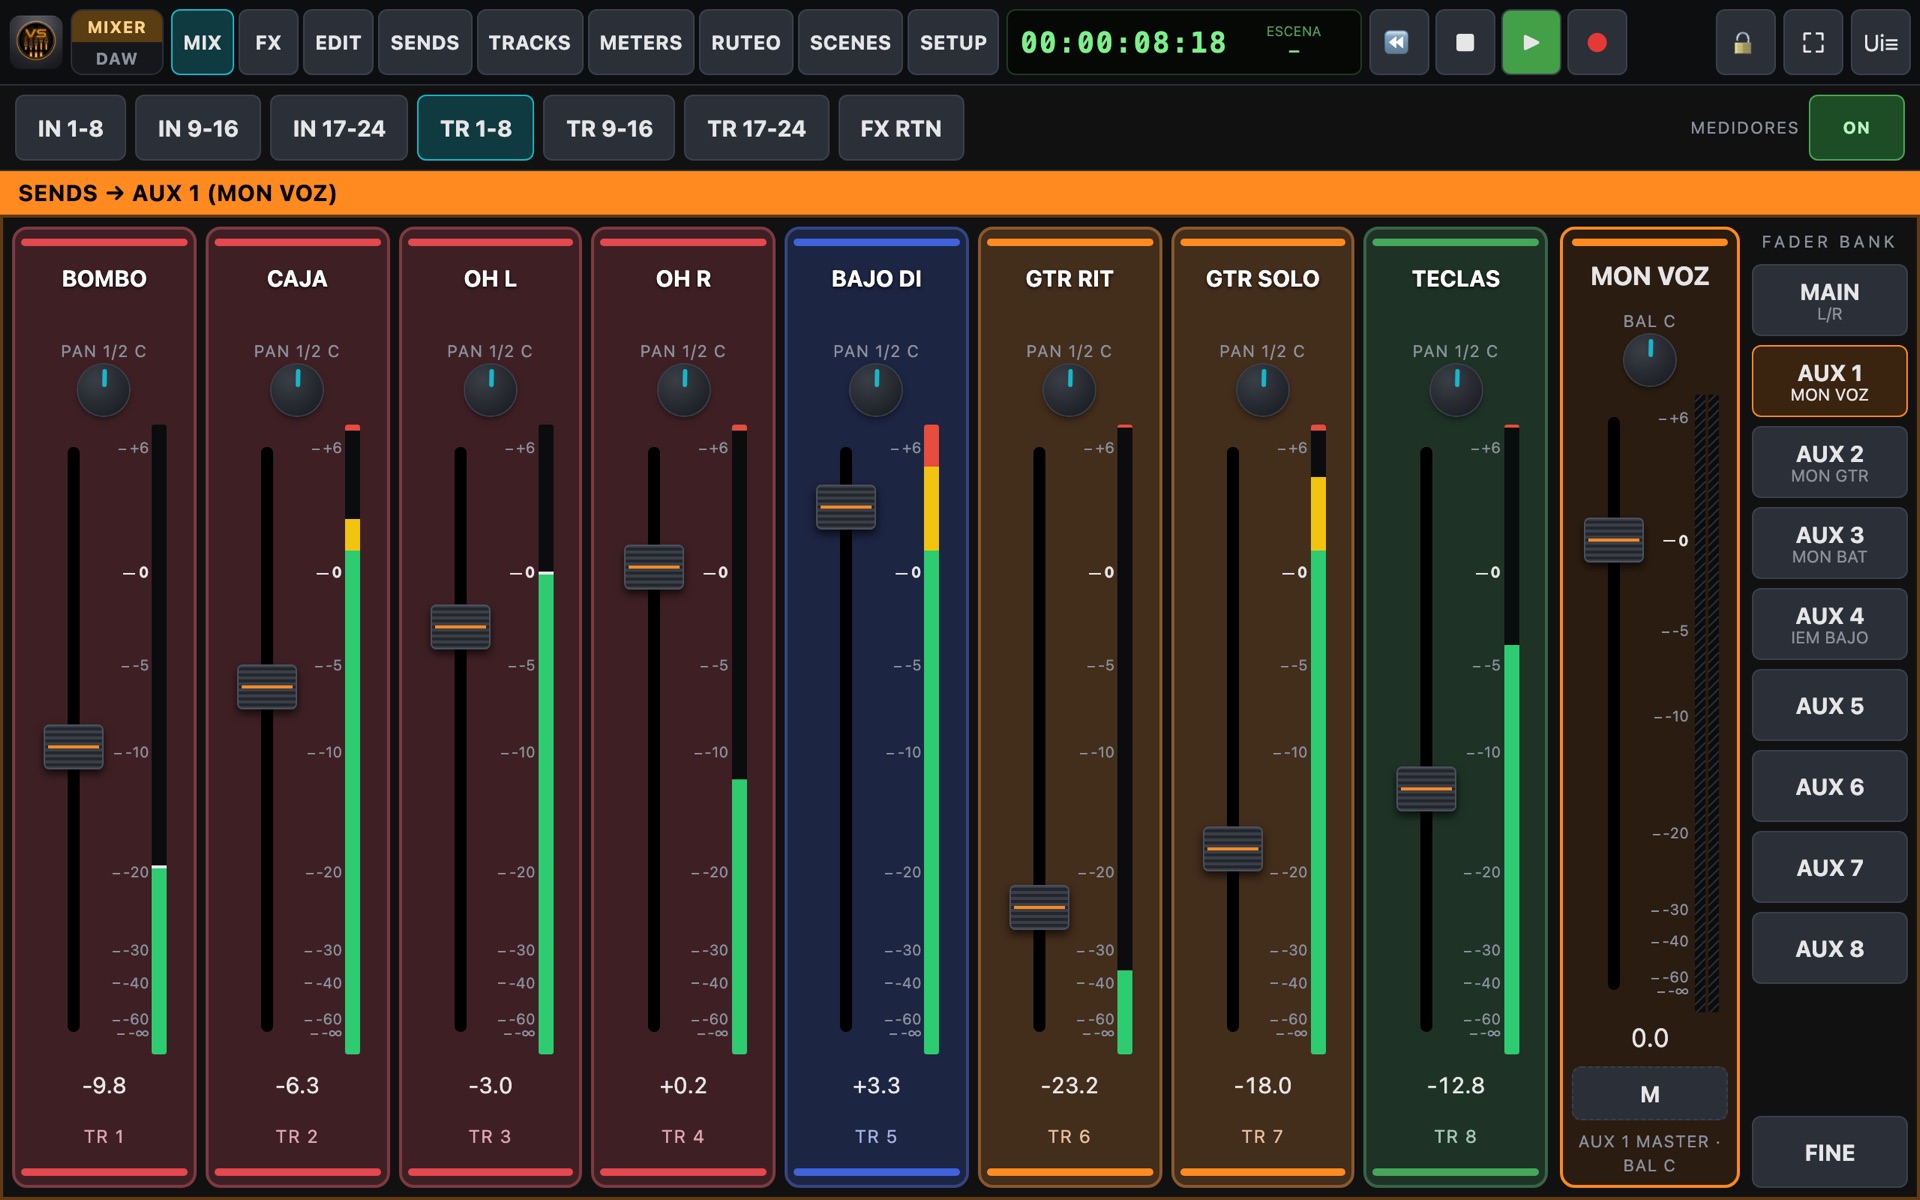Click the MON VOZ master fader handle
Screen dimensions: 1920x1200
tap(1613, 540)
